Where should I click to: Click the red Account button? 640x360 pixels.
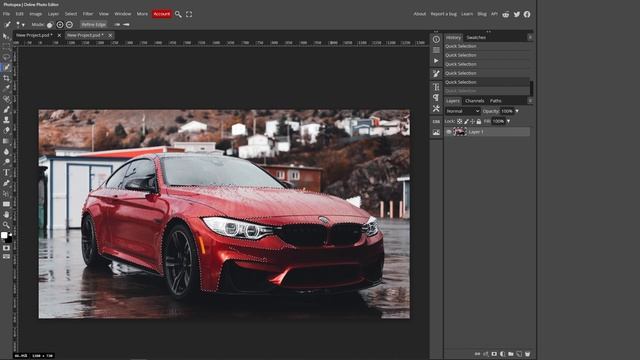coord(162,14)
